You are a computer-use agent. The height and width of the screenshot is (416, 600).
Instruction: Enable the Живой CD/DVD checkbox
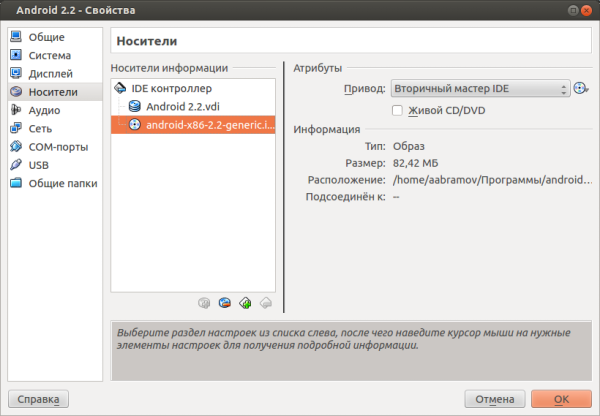click(x=398, y=109)
